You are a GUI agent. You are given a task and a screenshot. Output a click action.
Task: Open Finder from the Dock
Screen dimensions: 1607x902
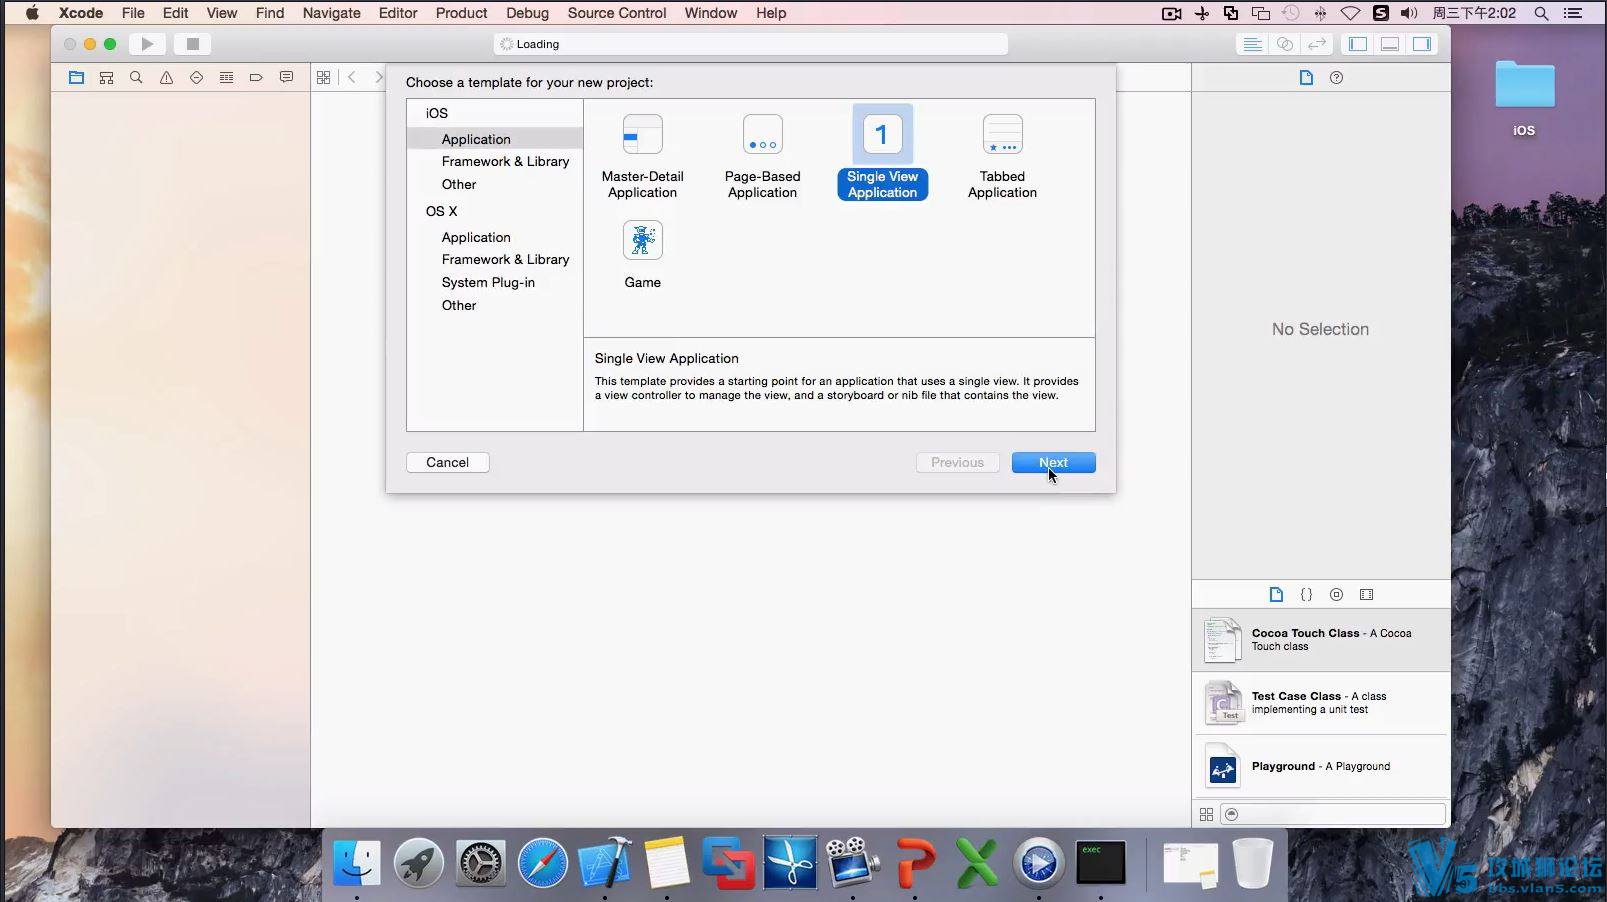pyautogui.click(x=356, y=863)
